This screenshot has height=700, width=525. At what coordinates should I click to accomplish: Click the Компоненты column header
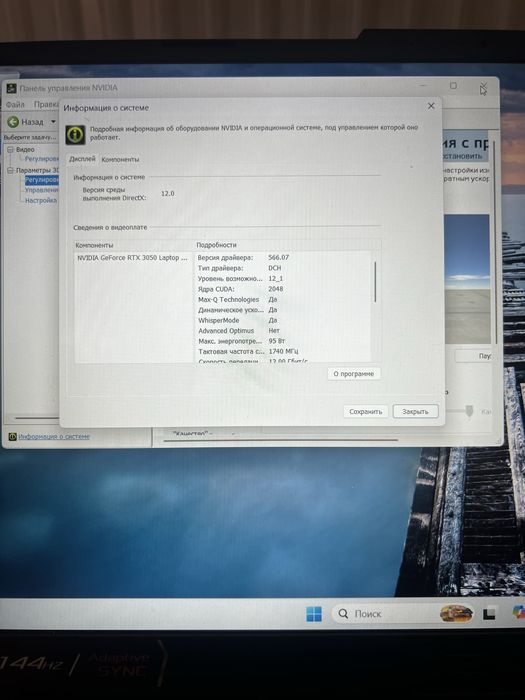pyautogui.click(x=94, y=245)
